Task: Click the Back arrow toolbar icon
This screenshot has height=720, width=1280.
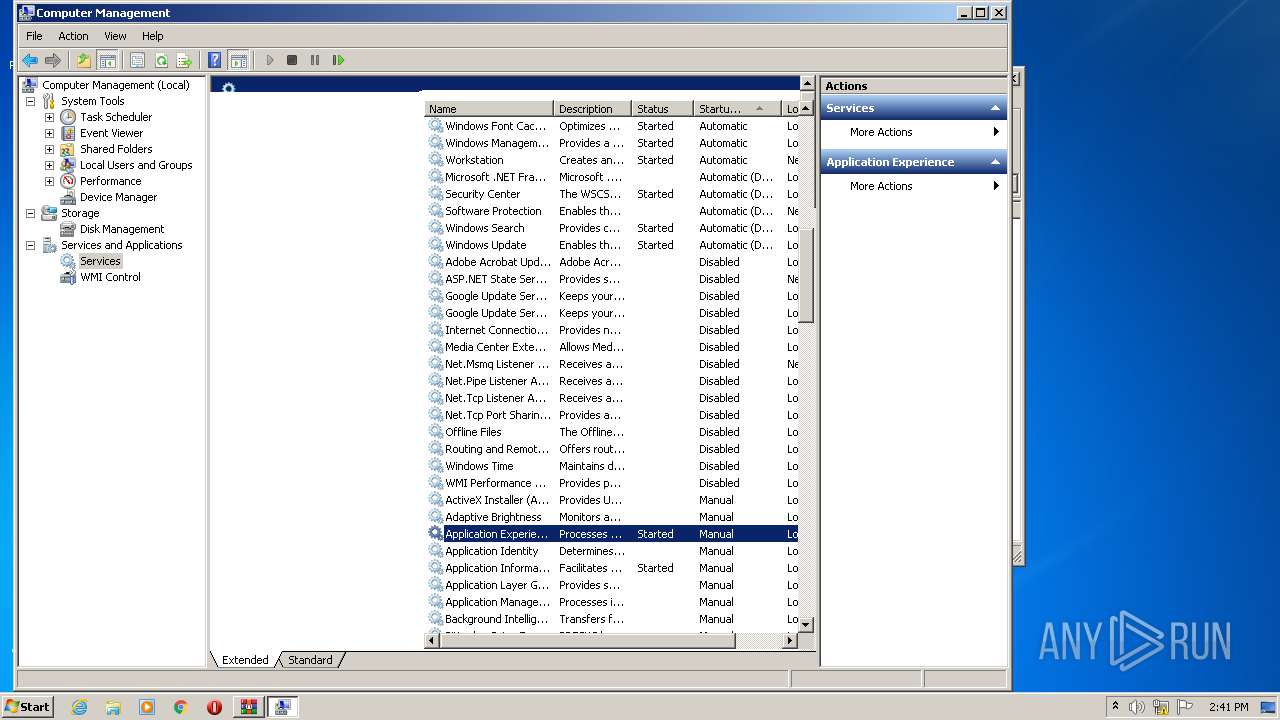Action: [x=30, y=60]
